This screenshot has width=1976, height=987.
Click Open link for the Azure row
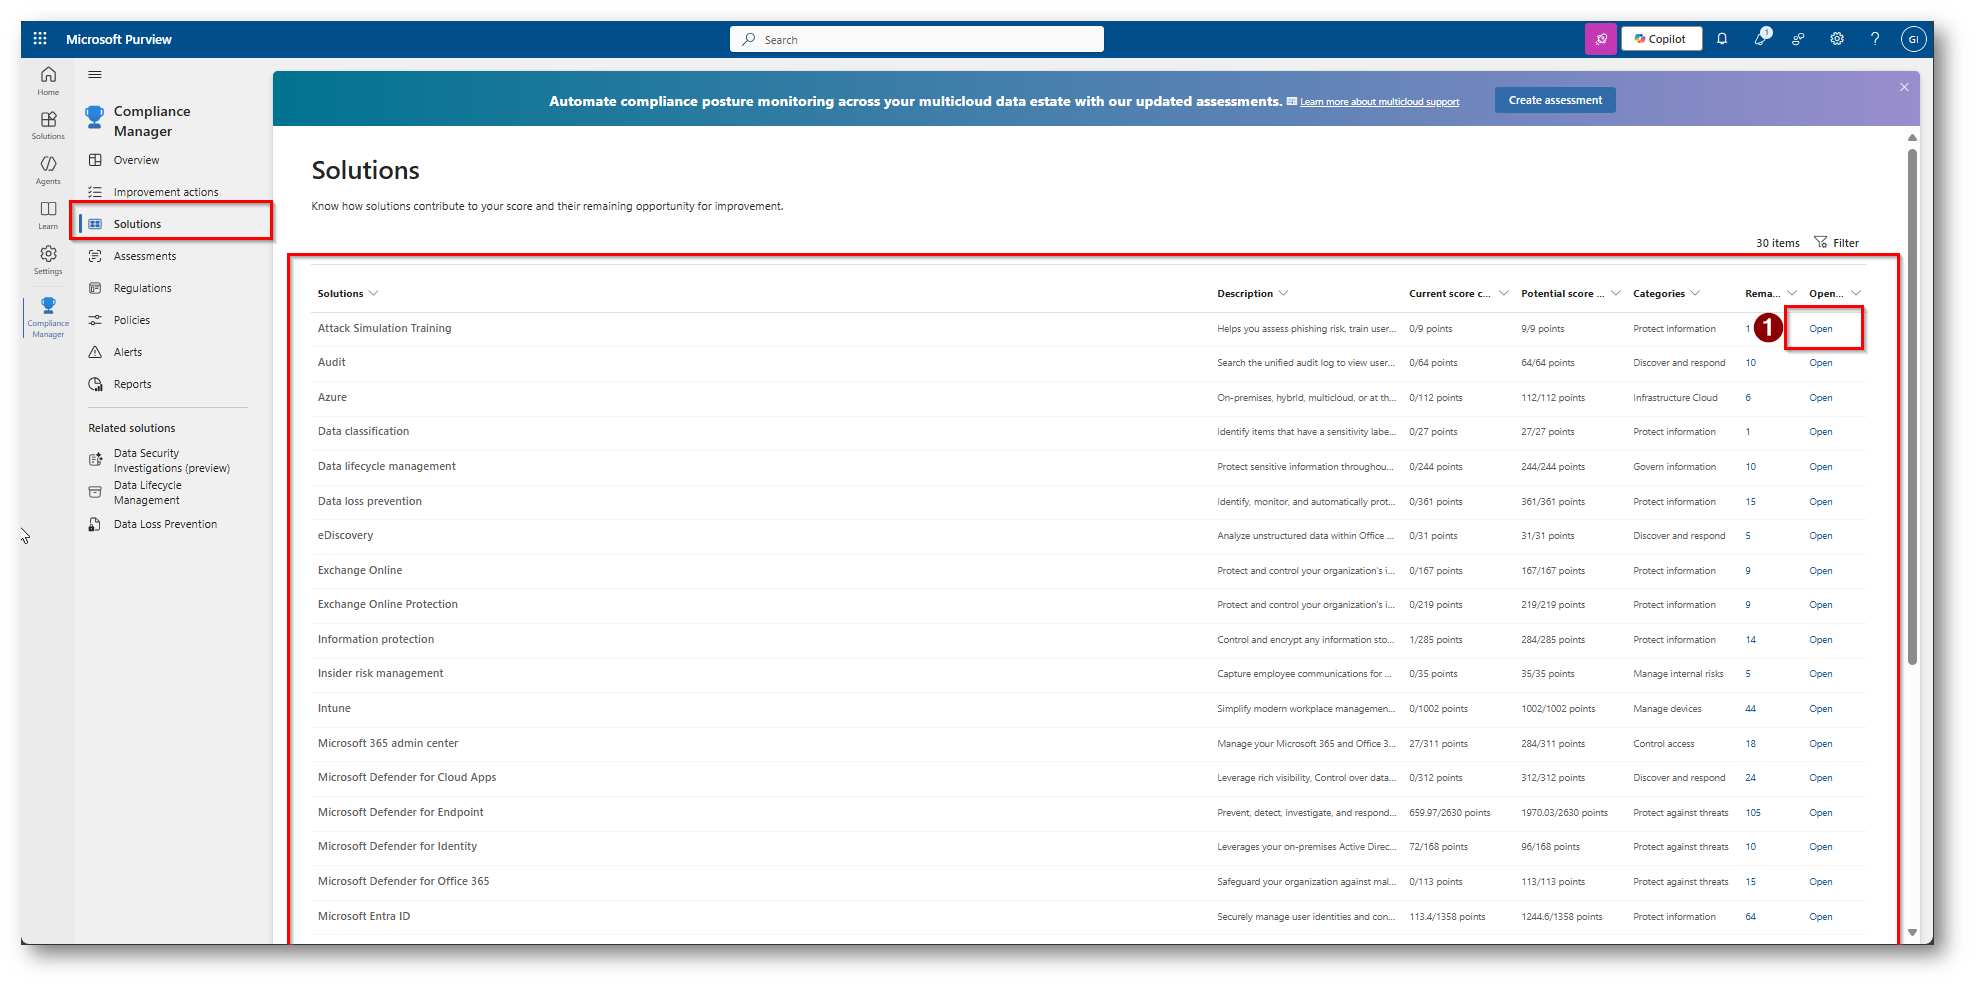(1820, 398)
